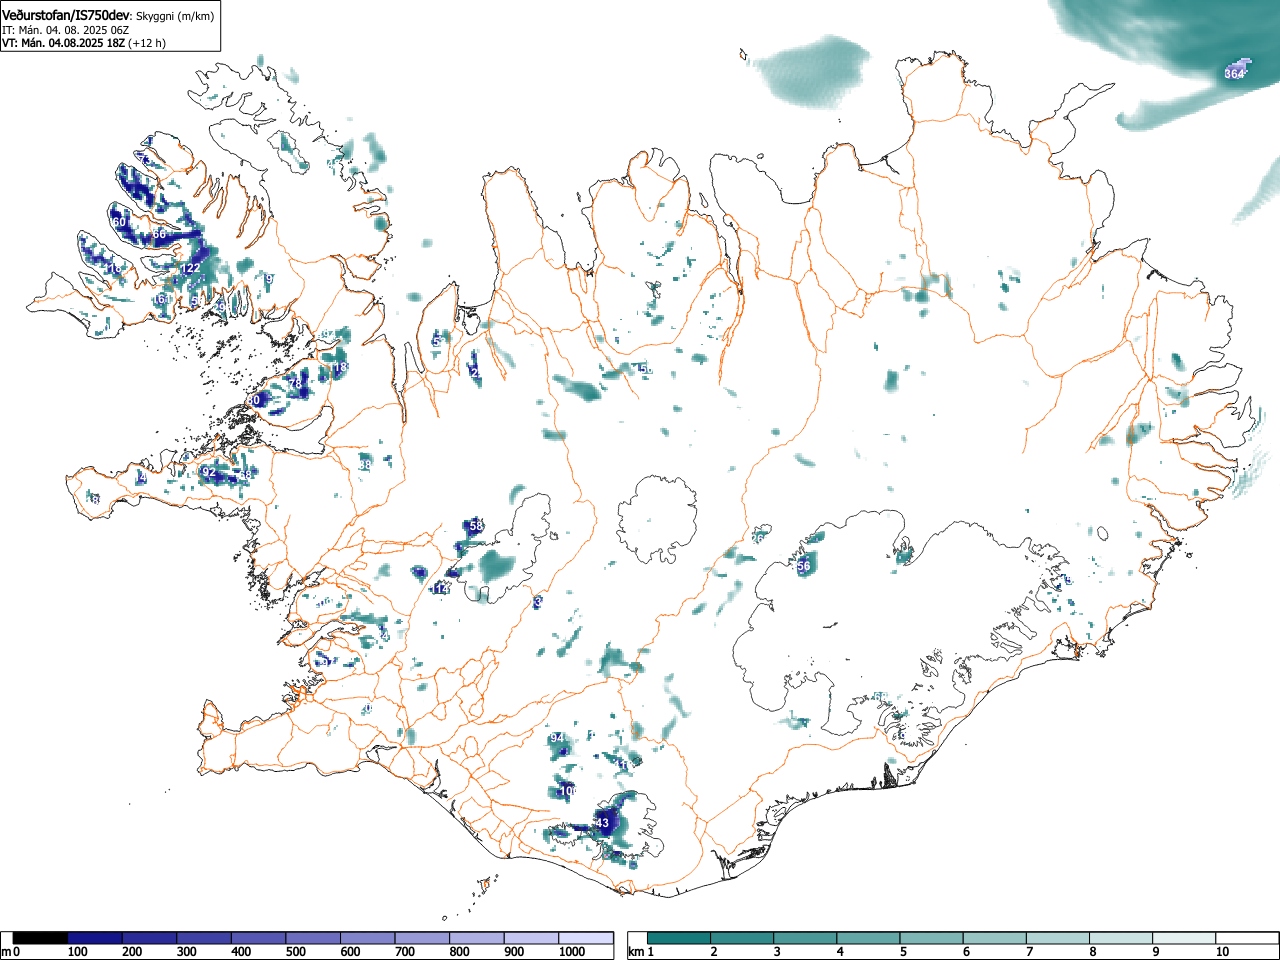
Task: Click the 3 label on the km legend
Action: [x=776, y=952]
